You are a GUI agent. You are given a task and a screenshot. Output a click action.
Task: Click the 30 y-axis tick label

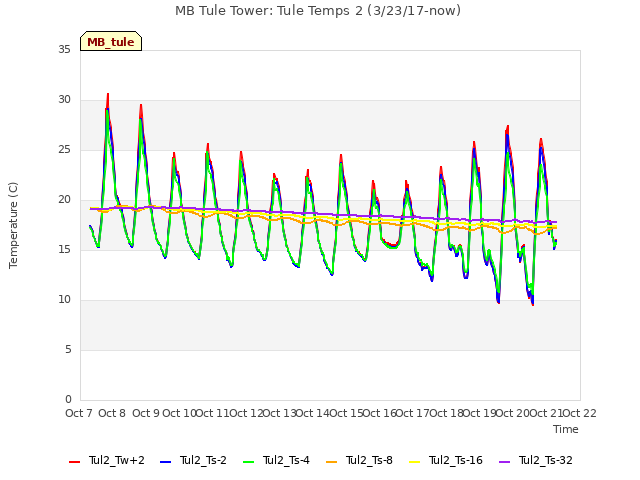click(x=64, y=100)
